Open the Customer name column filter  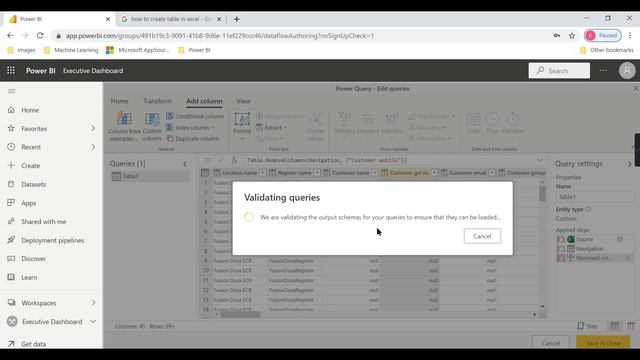pyautogui.click(x=374, y=173)
